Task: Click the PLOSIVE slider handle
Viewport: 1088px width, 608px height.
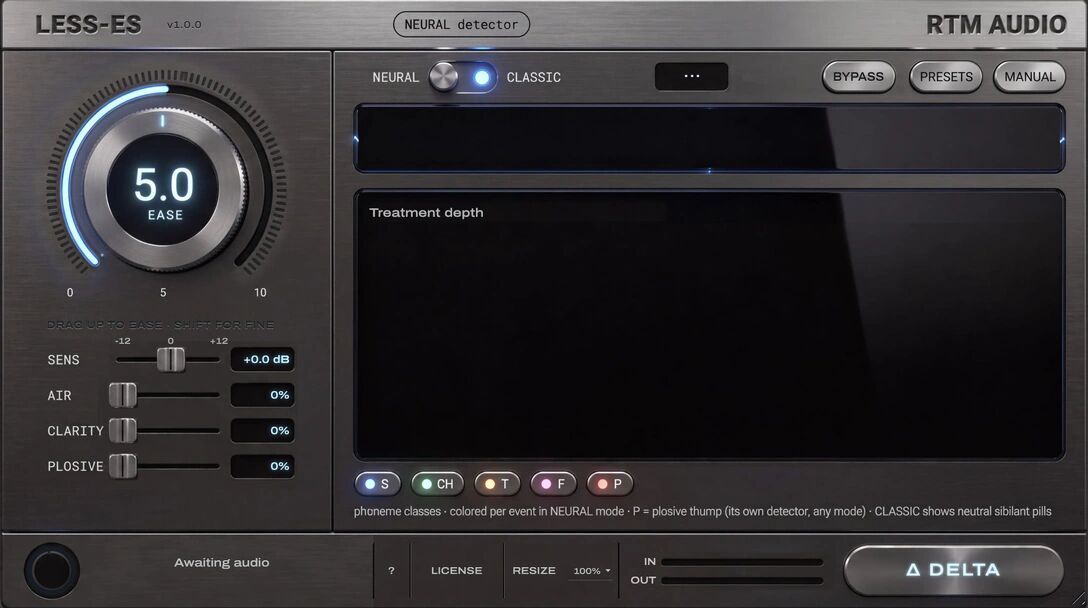Action: coord(123,466)
